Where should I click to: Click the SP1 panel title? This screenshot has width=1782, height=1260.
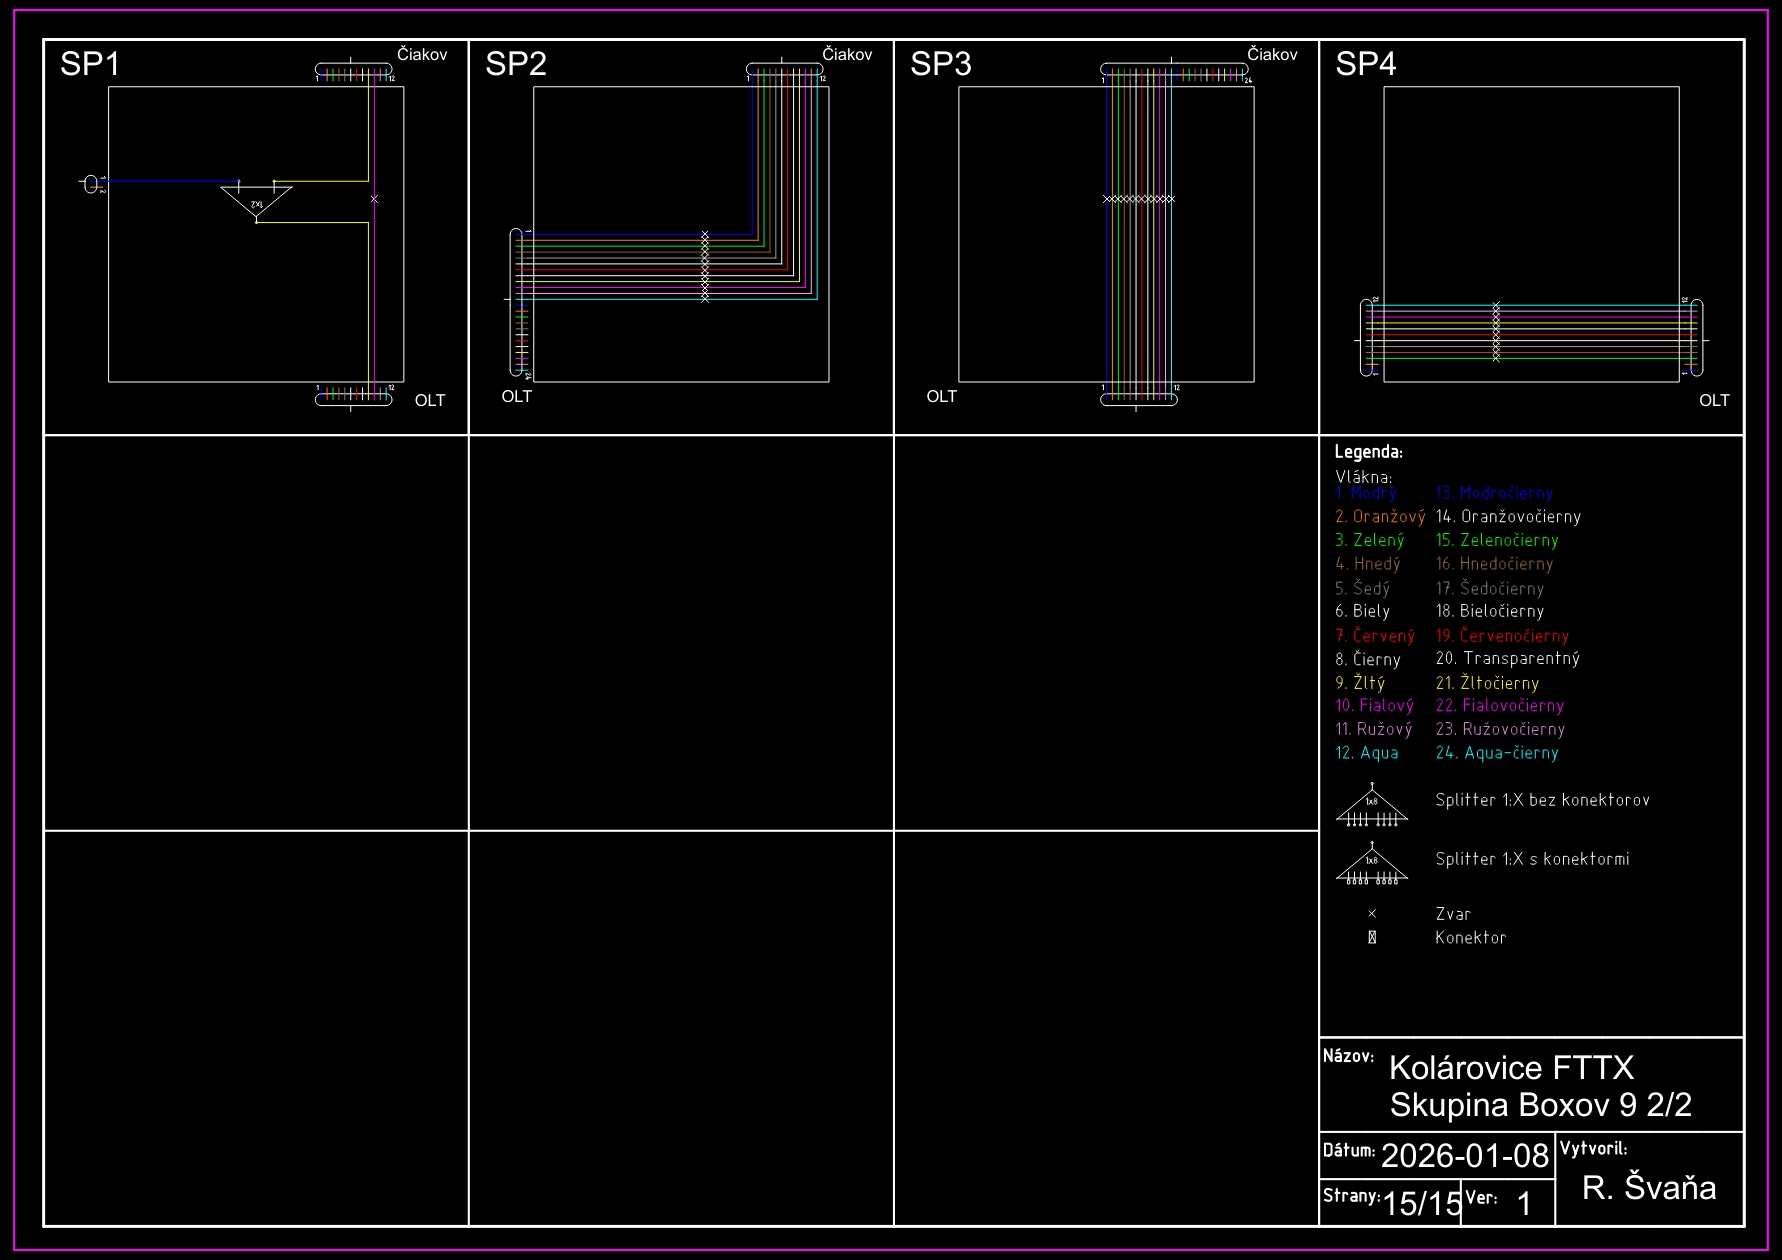(90, 64)
